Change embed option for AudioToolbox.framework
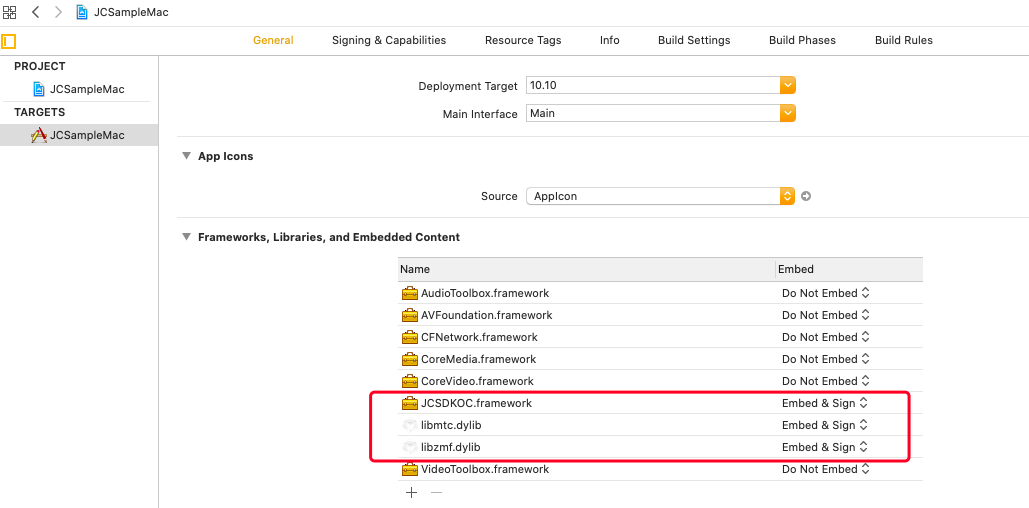 pos(826,293)
